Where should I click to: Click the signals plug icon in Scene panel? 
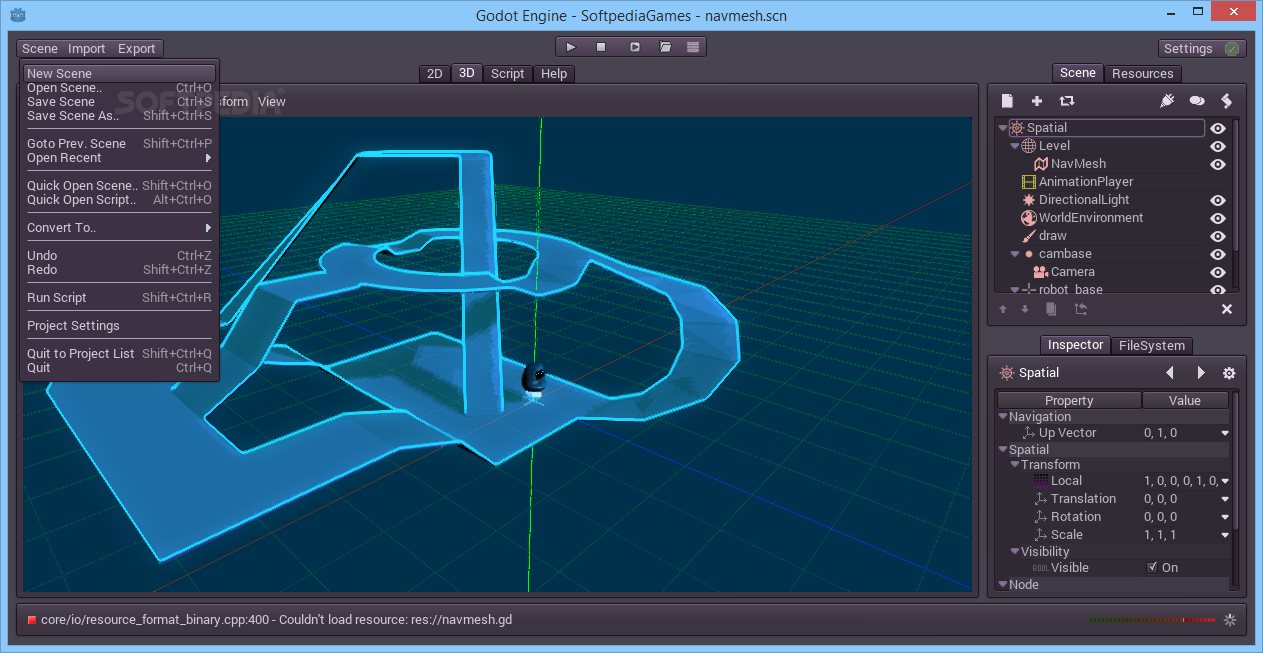pyautogui.click(x=1166, y=101)
